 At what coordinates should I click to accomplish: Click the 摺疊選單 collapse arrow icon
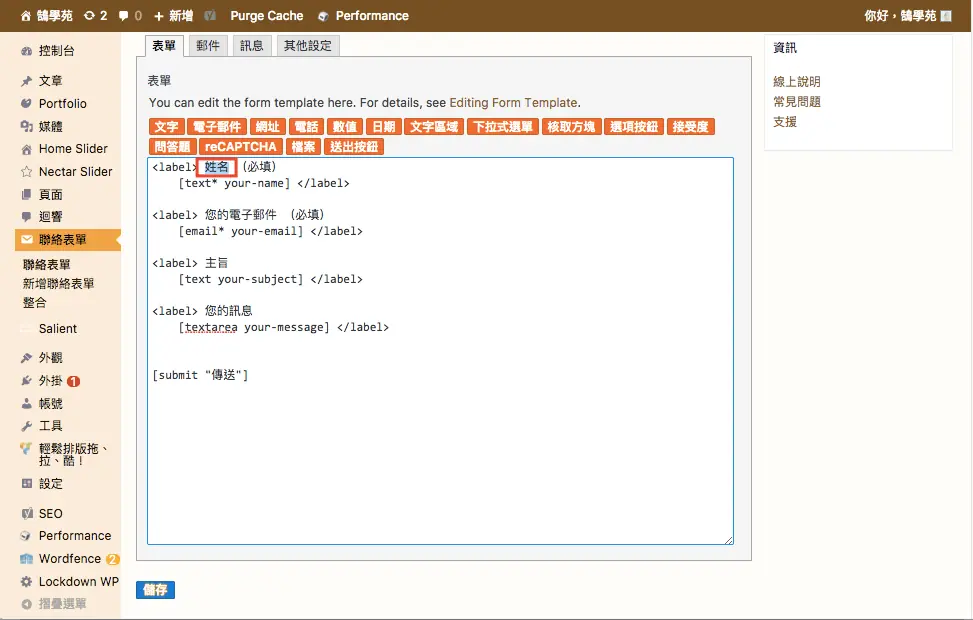click(x=26, y=604)
